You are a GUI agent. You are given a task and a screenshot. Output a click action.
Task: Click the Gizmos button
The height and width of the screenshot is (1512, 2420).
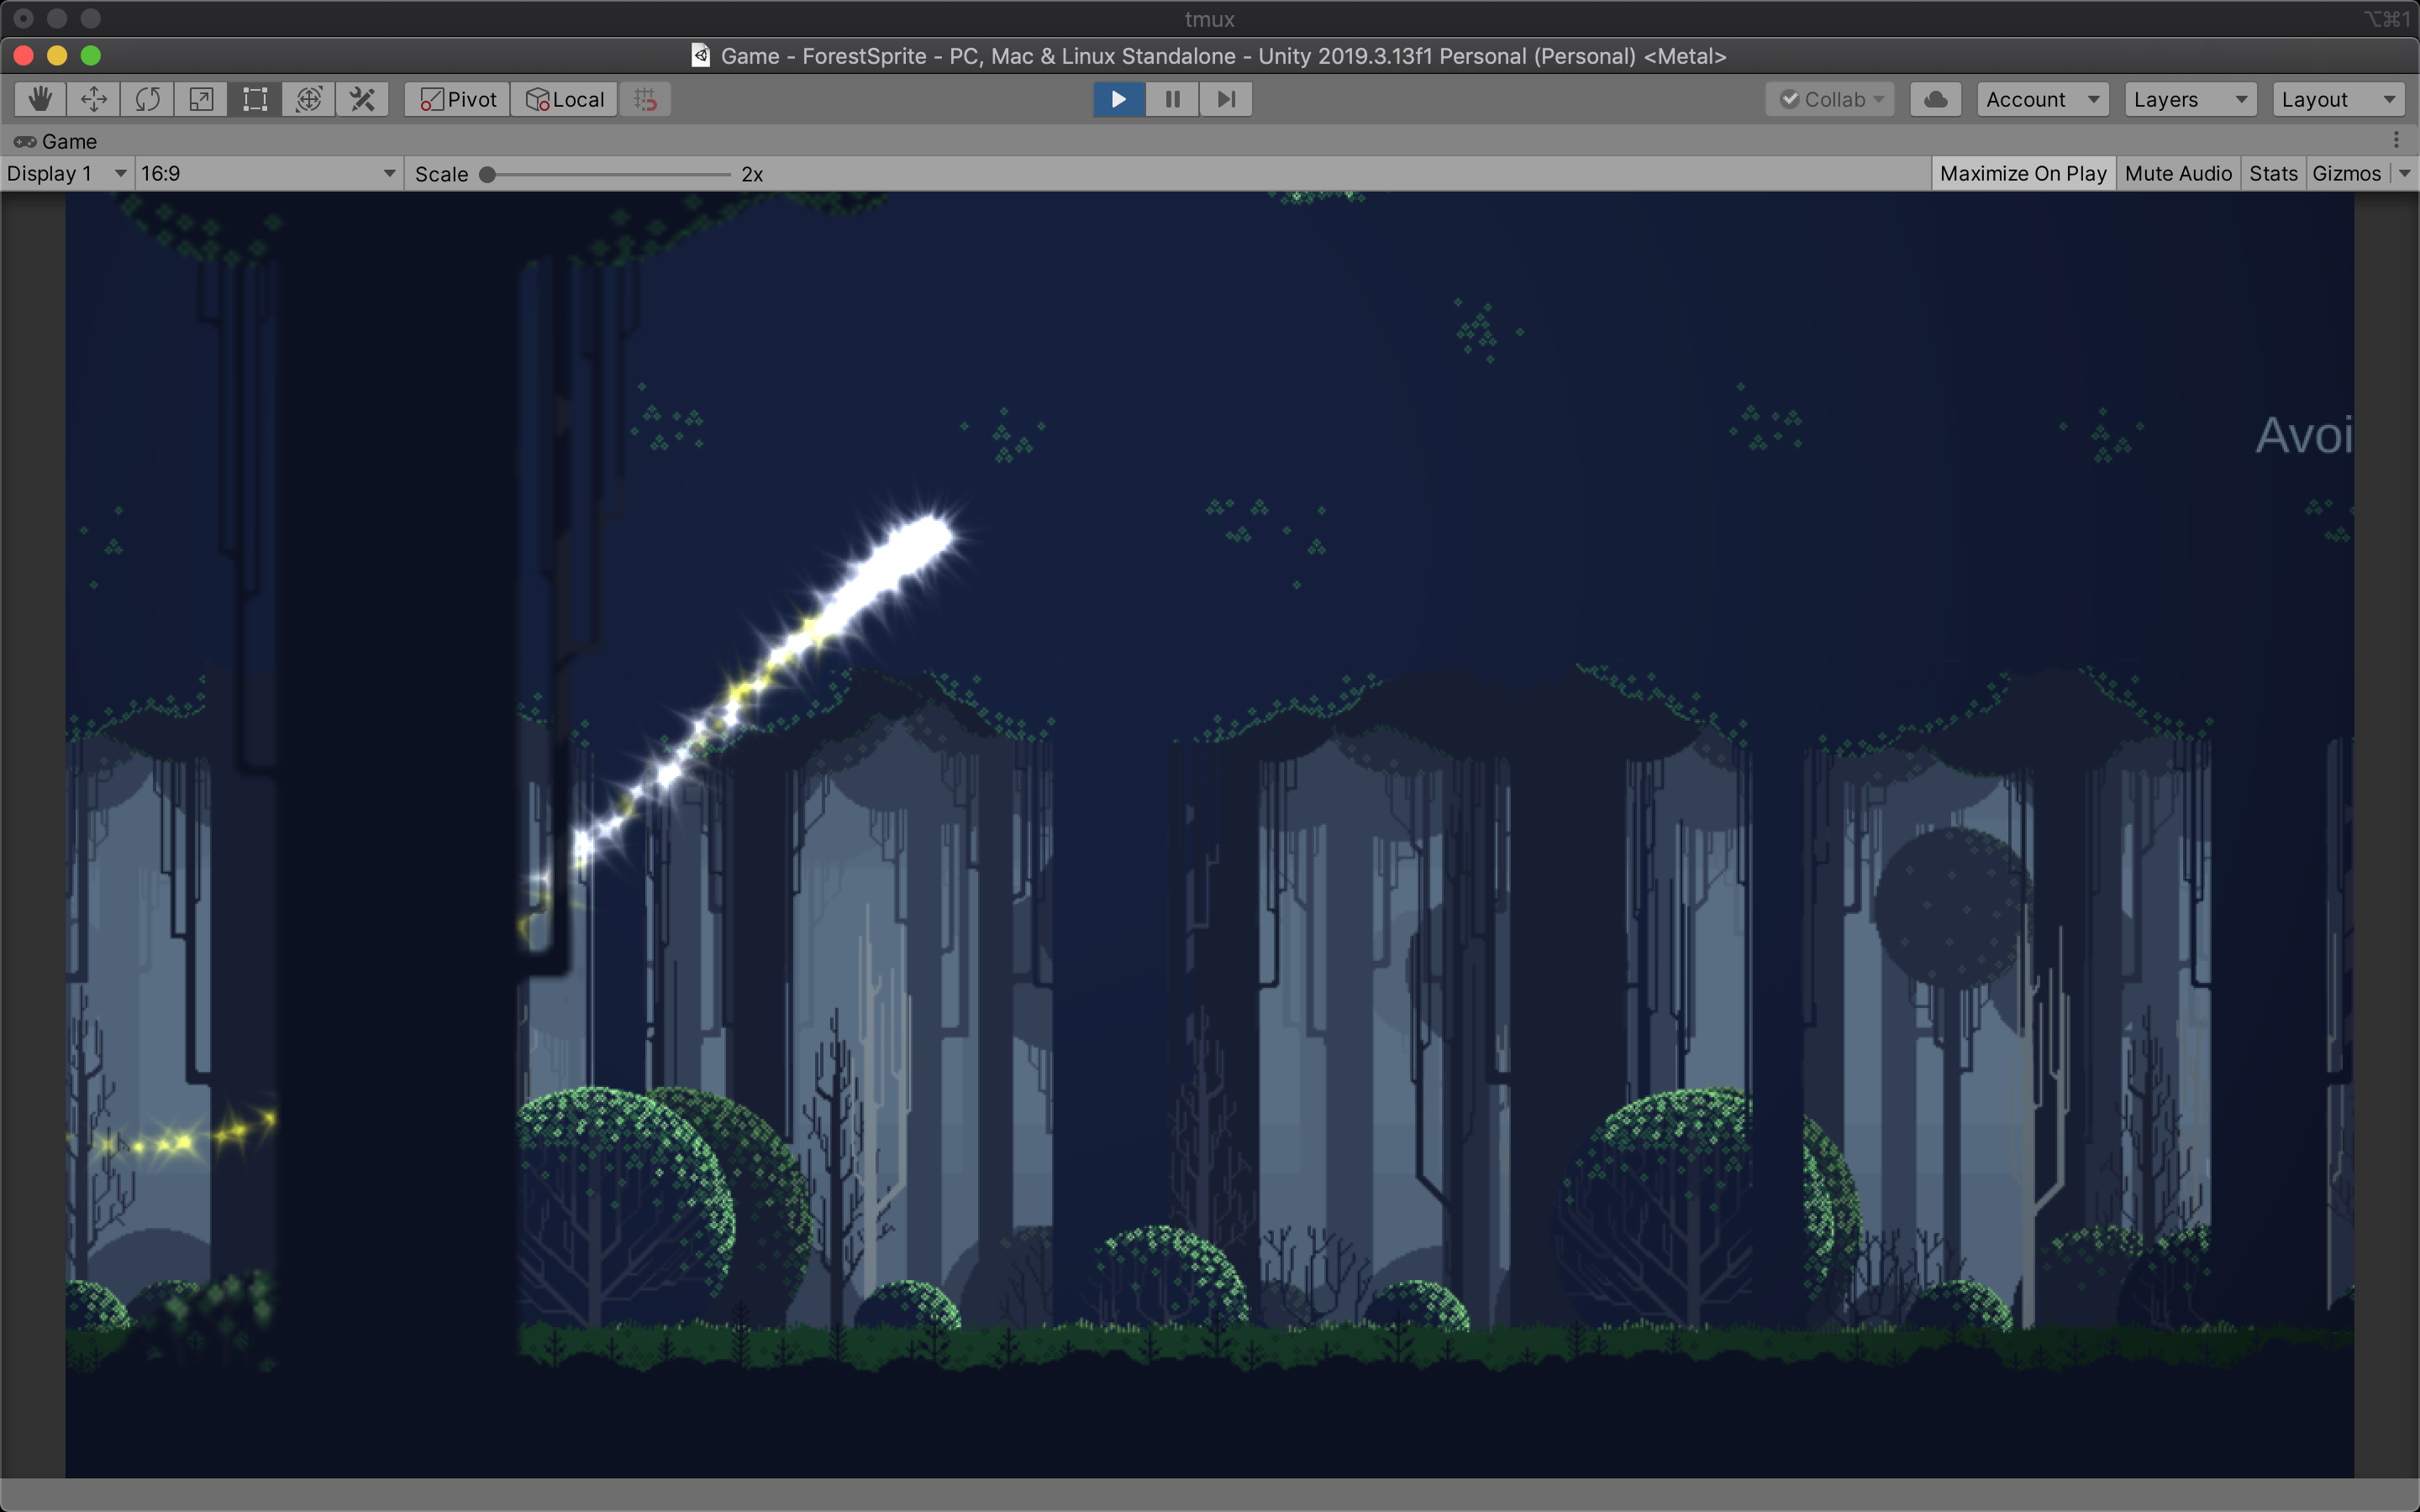pyautogui.click(x=2345, y=173)
